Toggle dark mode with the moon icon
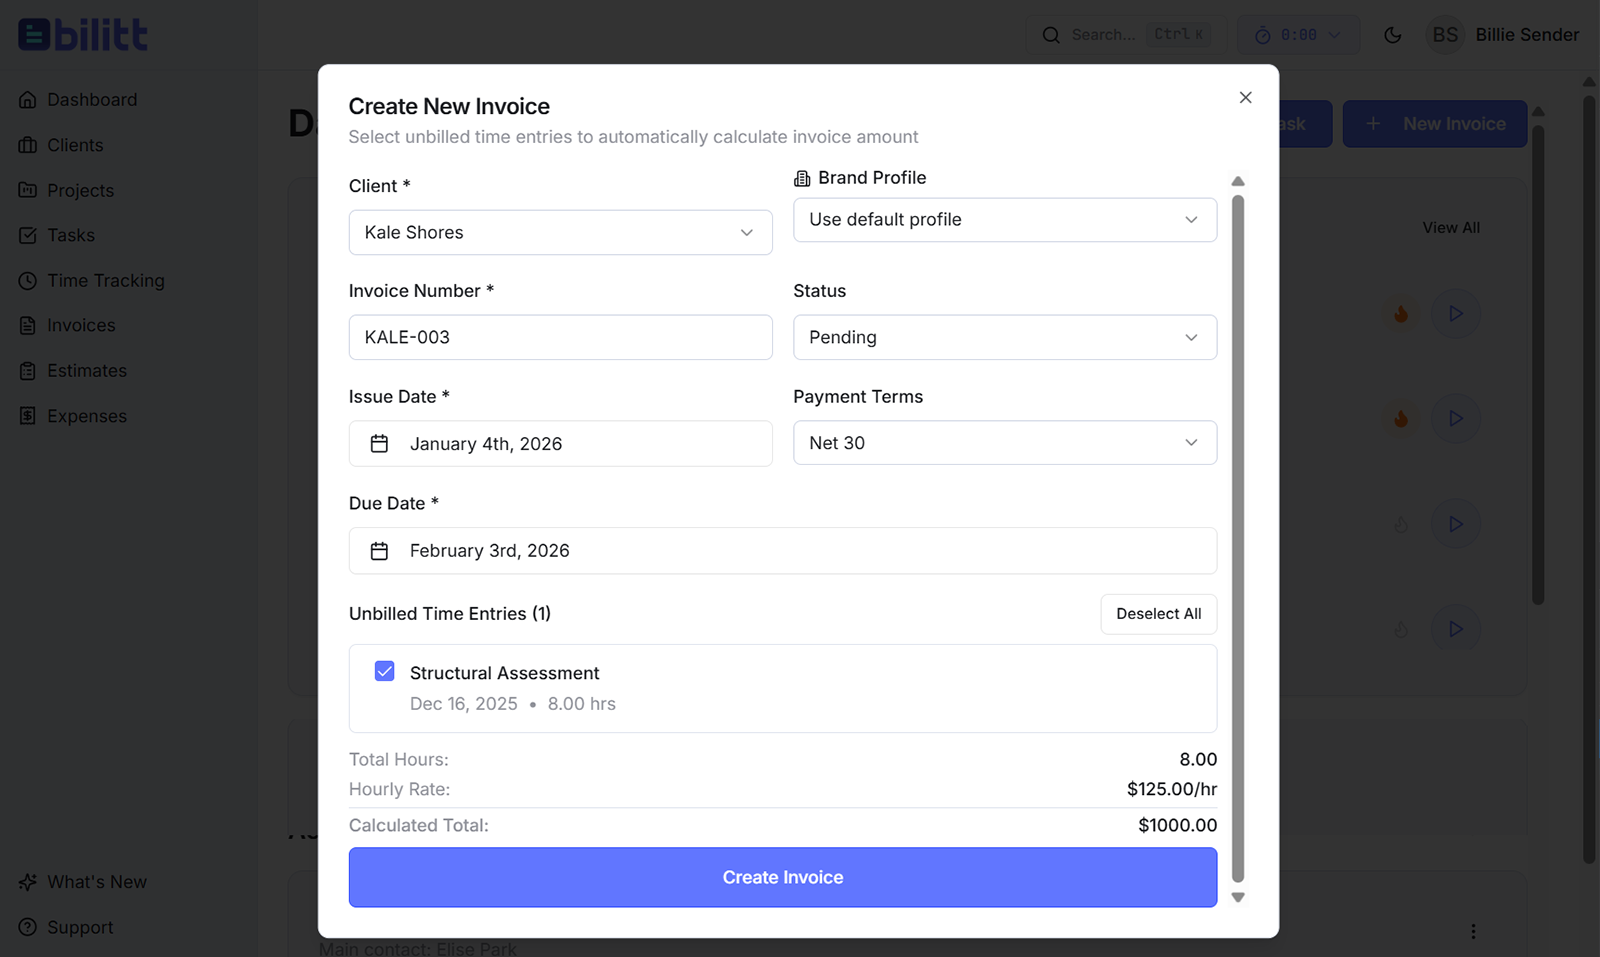The height and width of the screenshot is (957, 1600). (x=1392, y=34)
